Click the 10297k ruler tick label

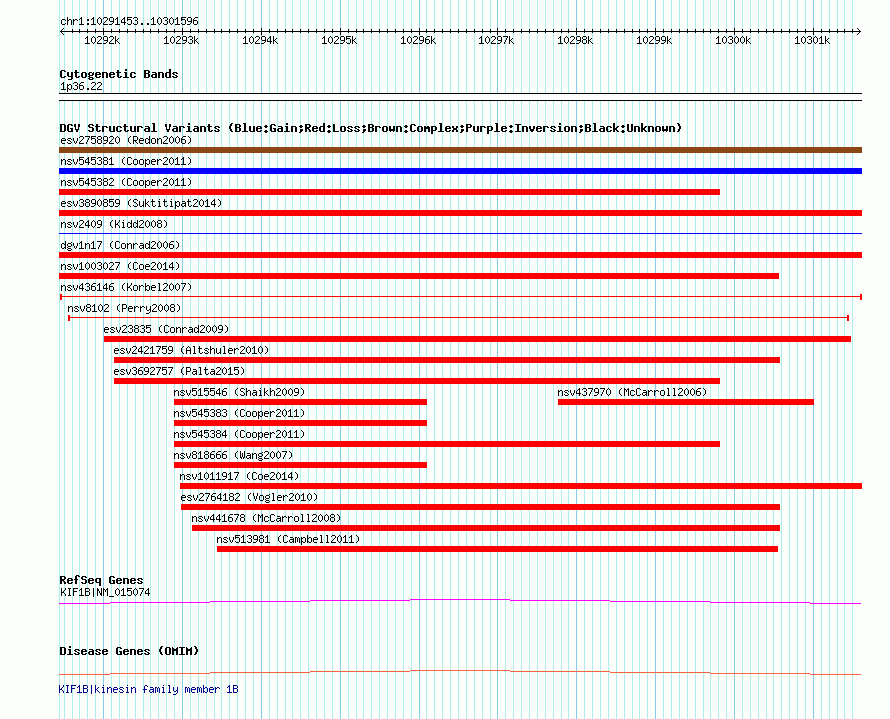point(496,40)
